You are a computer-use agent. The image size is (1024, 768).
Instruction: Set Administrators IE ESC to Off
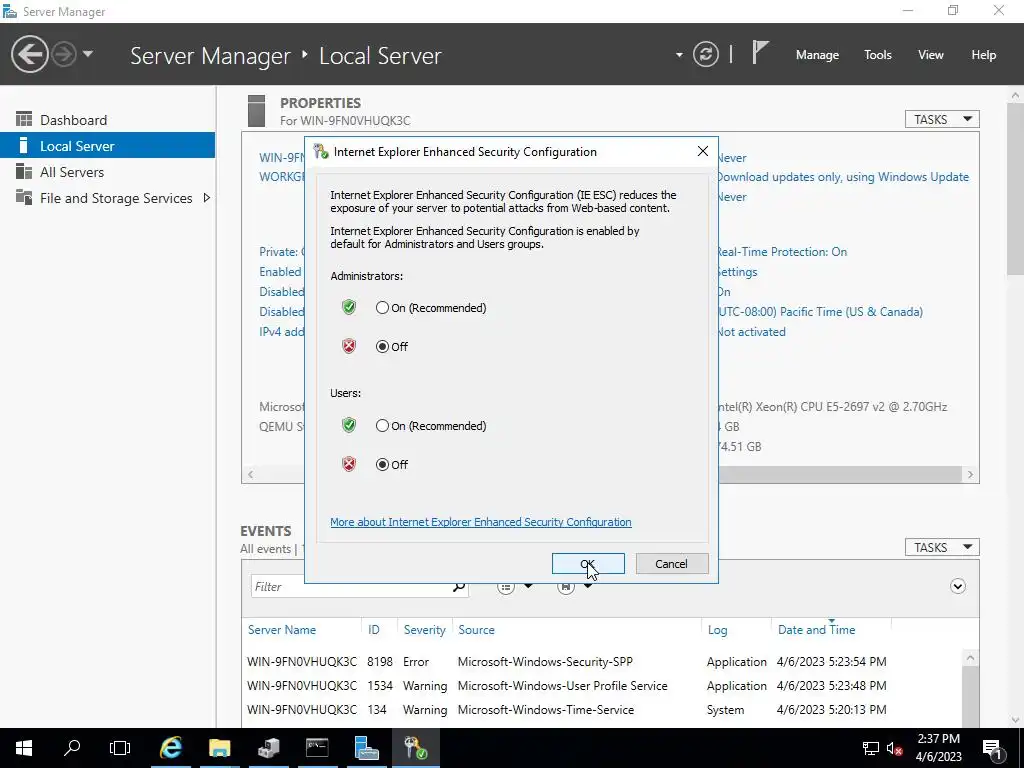[382, 346]
